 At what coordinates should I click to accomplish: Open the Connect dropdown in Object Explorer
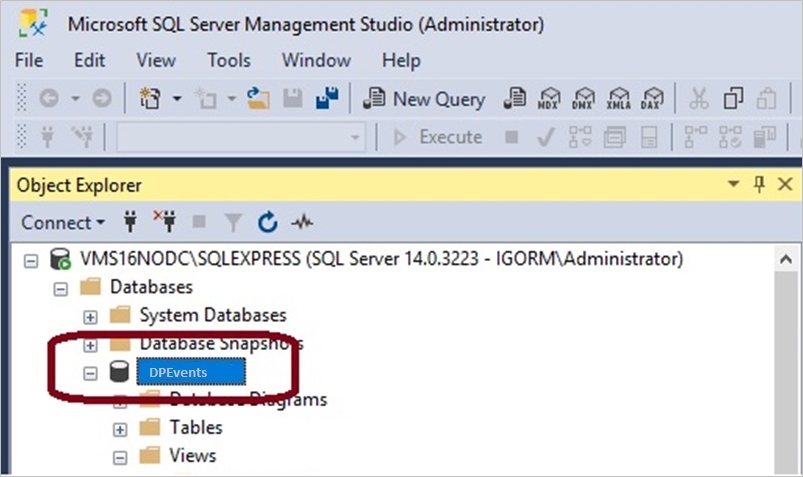click(x=63, y=222)
